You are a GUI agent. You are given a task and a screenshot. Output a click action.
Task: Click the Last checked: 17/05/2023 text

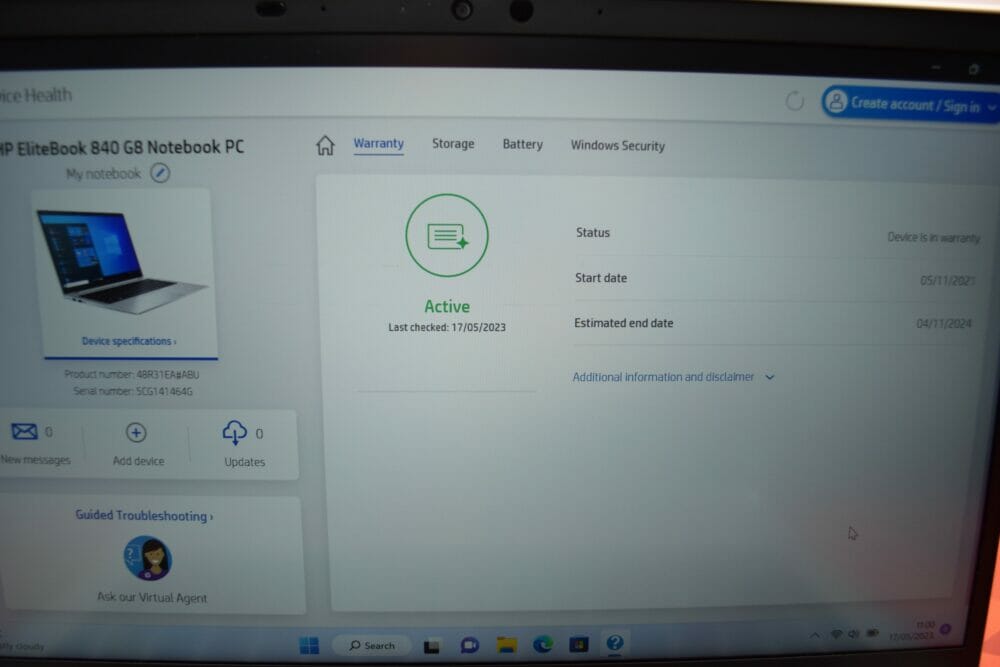point(447,327)
